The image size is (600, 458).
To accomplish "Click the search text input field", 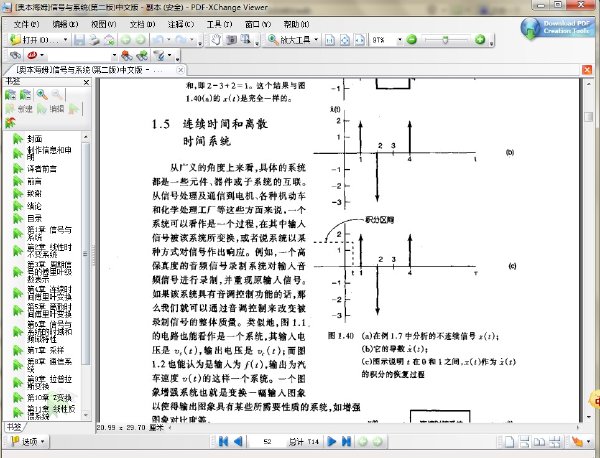I will (x=78, y=56).
